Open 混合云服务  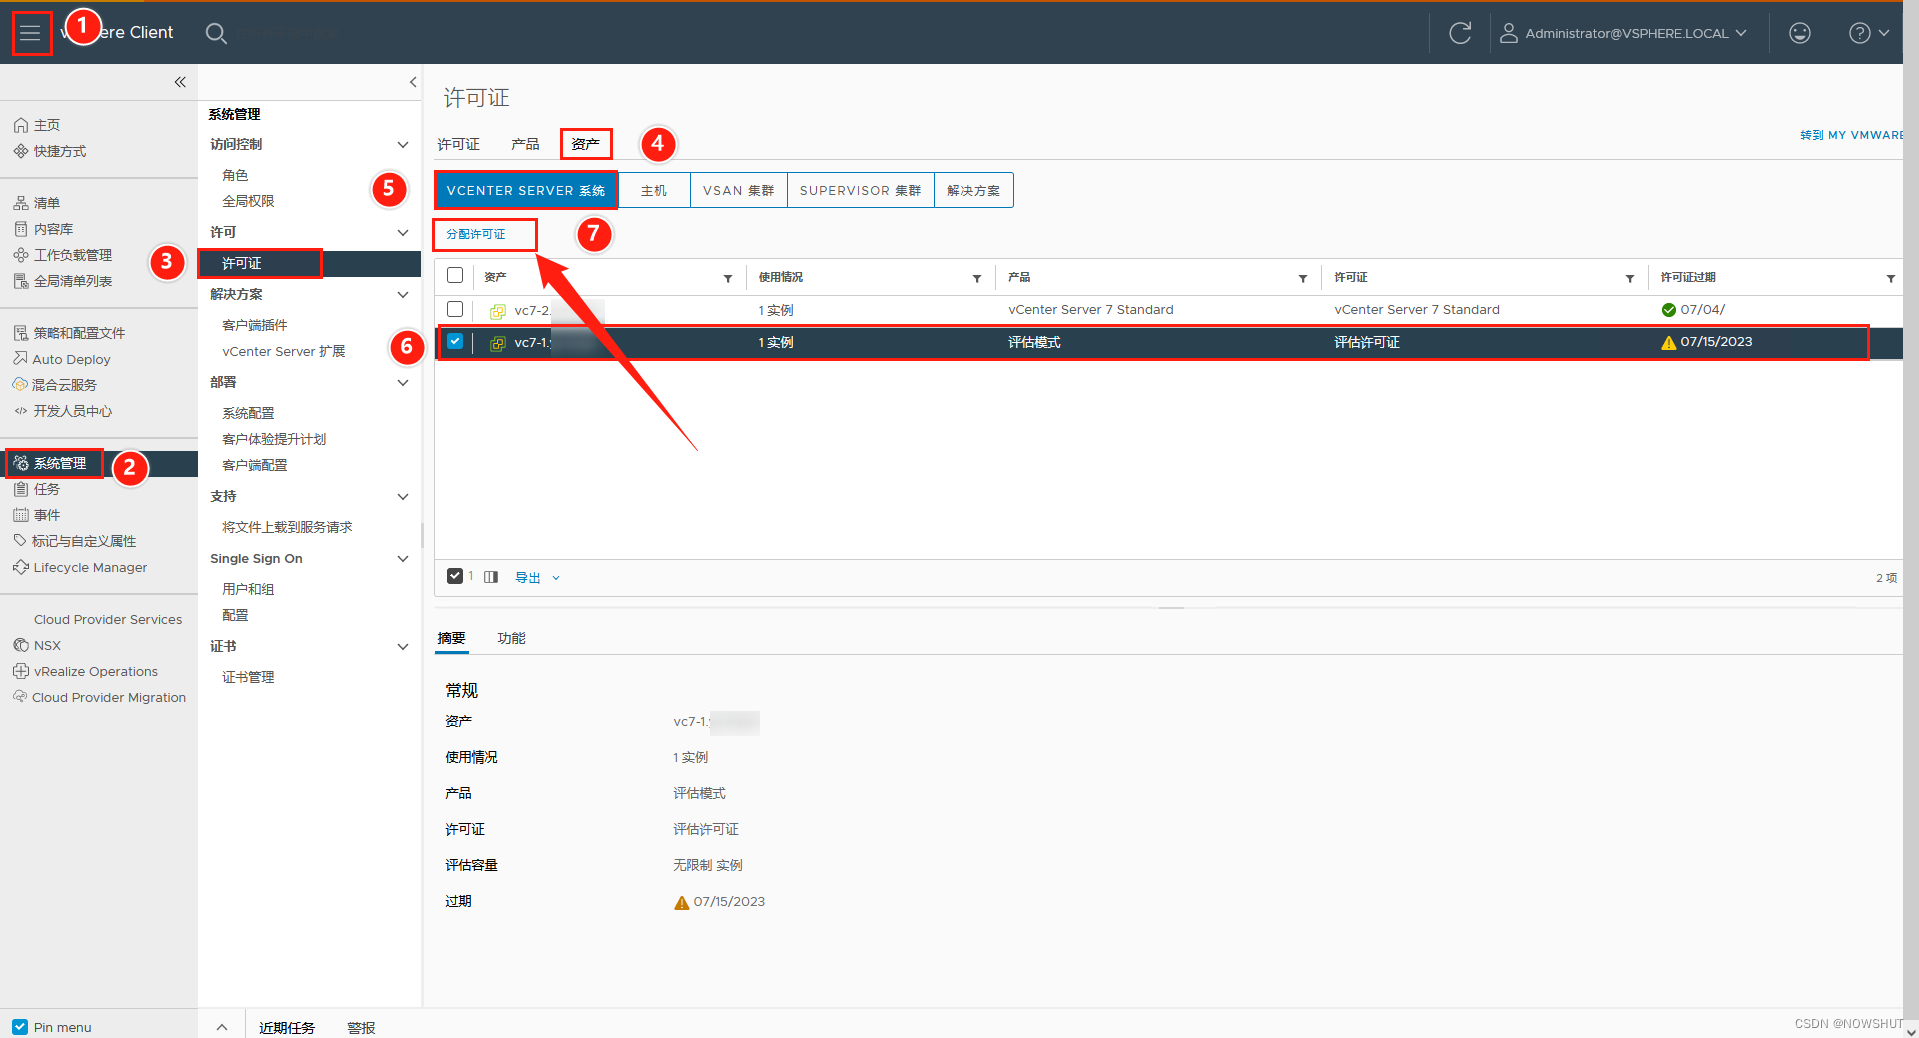point(55,385)
